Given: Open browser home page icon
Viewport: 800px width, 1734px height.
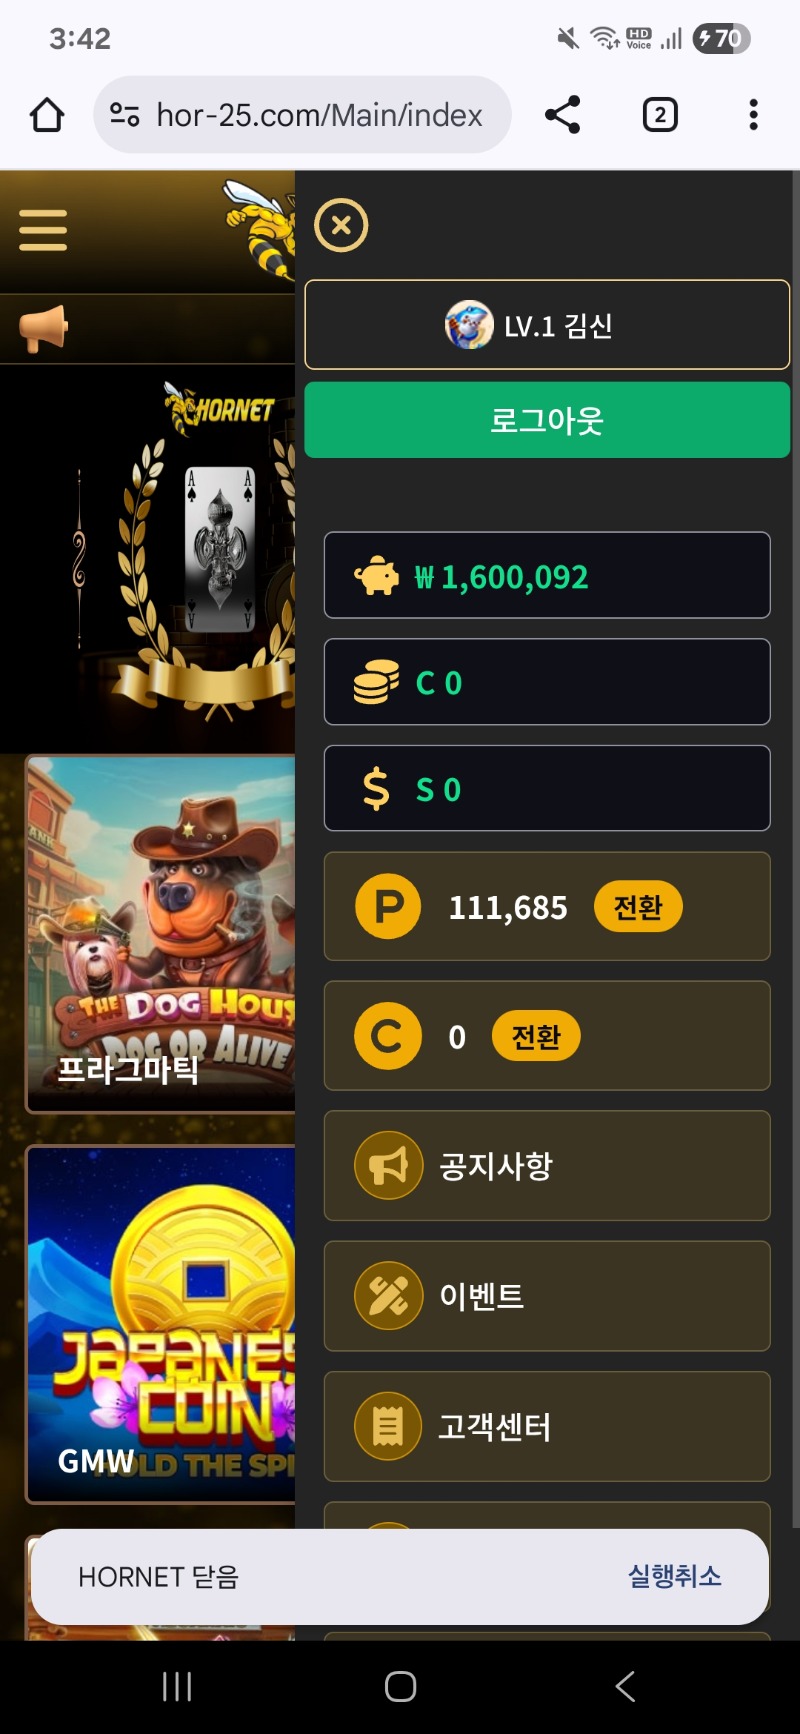Looking at the screenshot, I should click(47, 115).
